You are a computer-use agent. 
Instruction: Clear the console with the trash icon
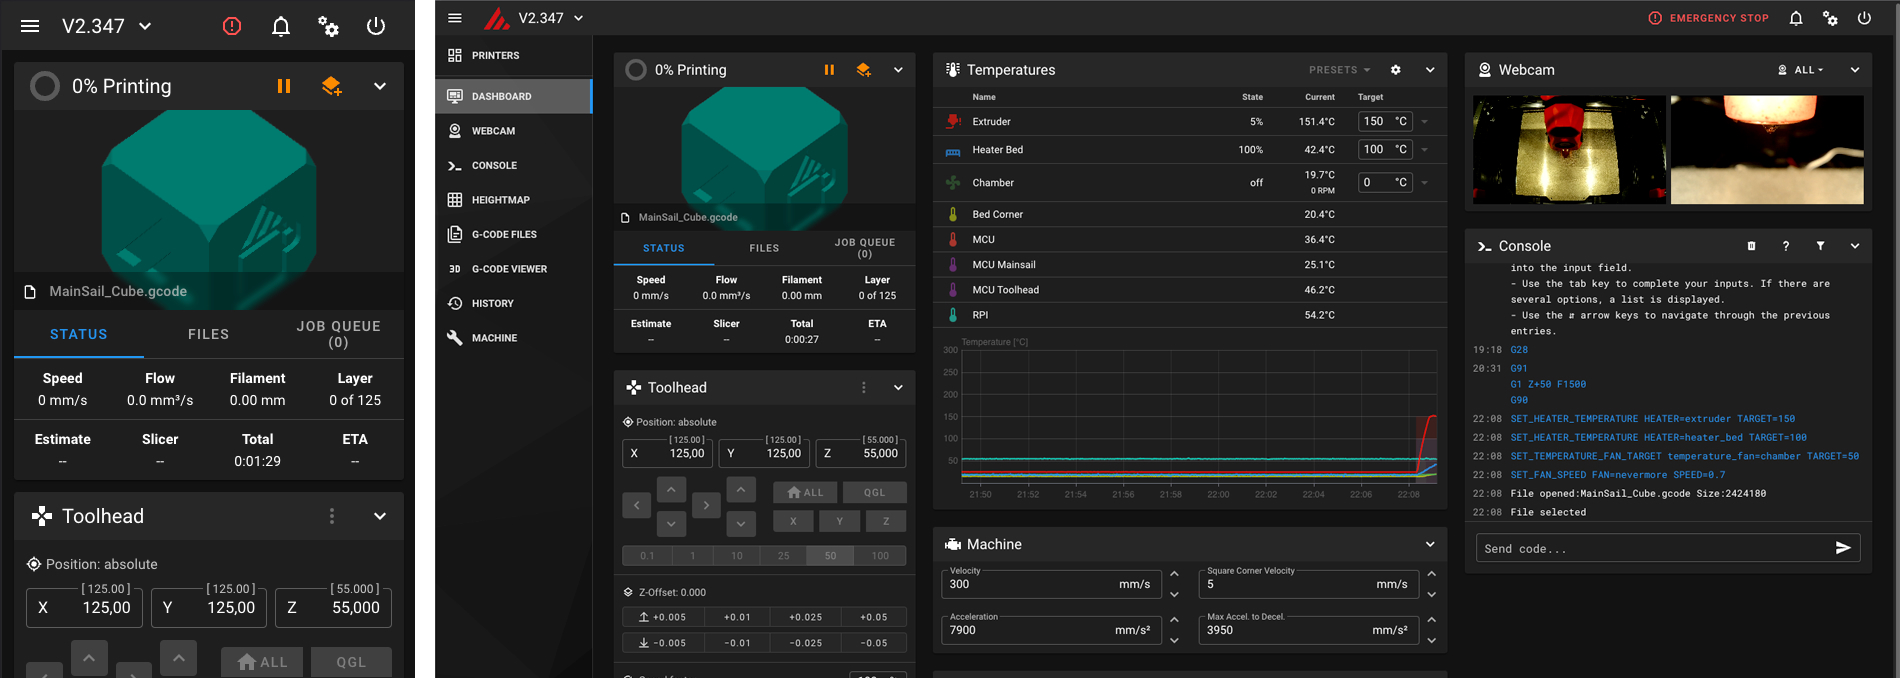[x=1751, y=246]
